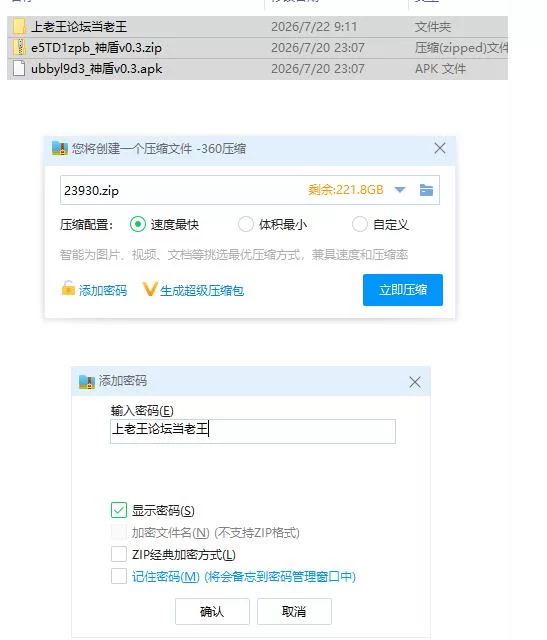
Task: Click the 立即压缩 button
Action: click(402, 290)
